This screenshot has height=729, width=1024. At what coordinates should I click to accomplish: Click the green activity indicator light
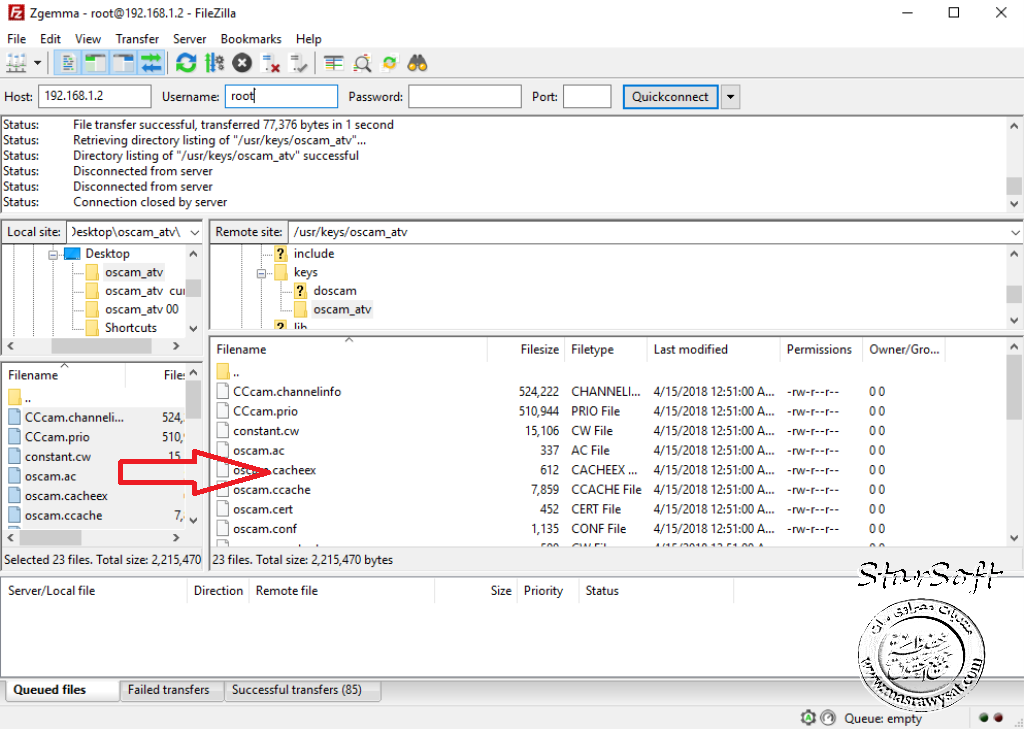(984, 718)
